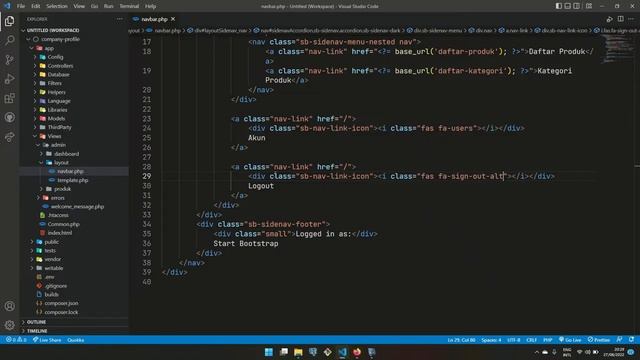
Task: Open editor more actions ellipsis
Action: point(631,19)
